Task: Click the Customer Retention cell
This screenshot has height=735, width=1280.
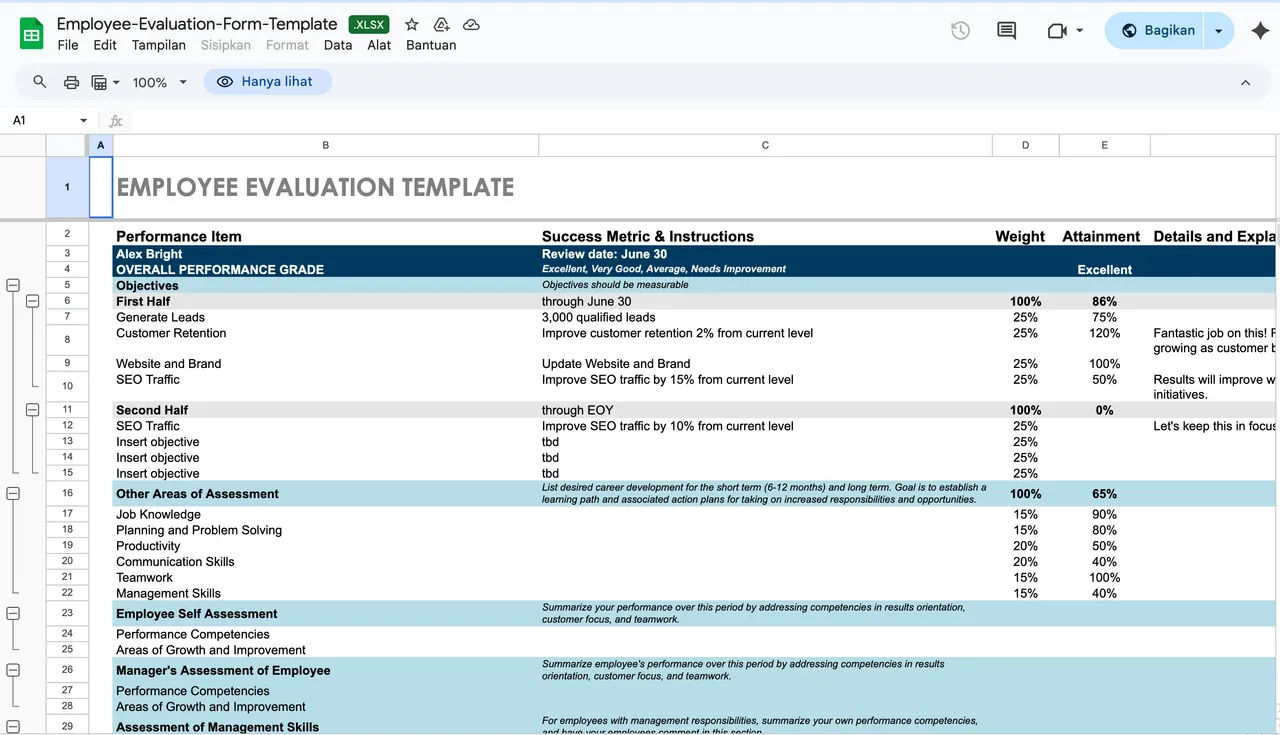Action: coord(325,340)
